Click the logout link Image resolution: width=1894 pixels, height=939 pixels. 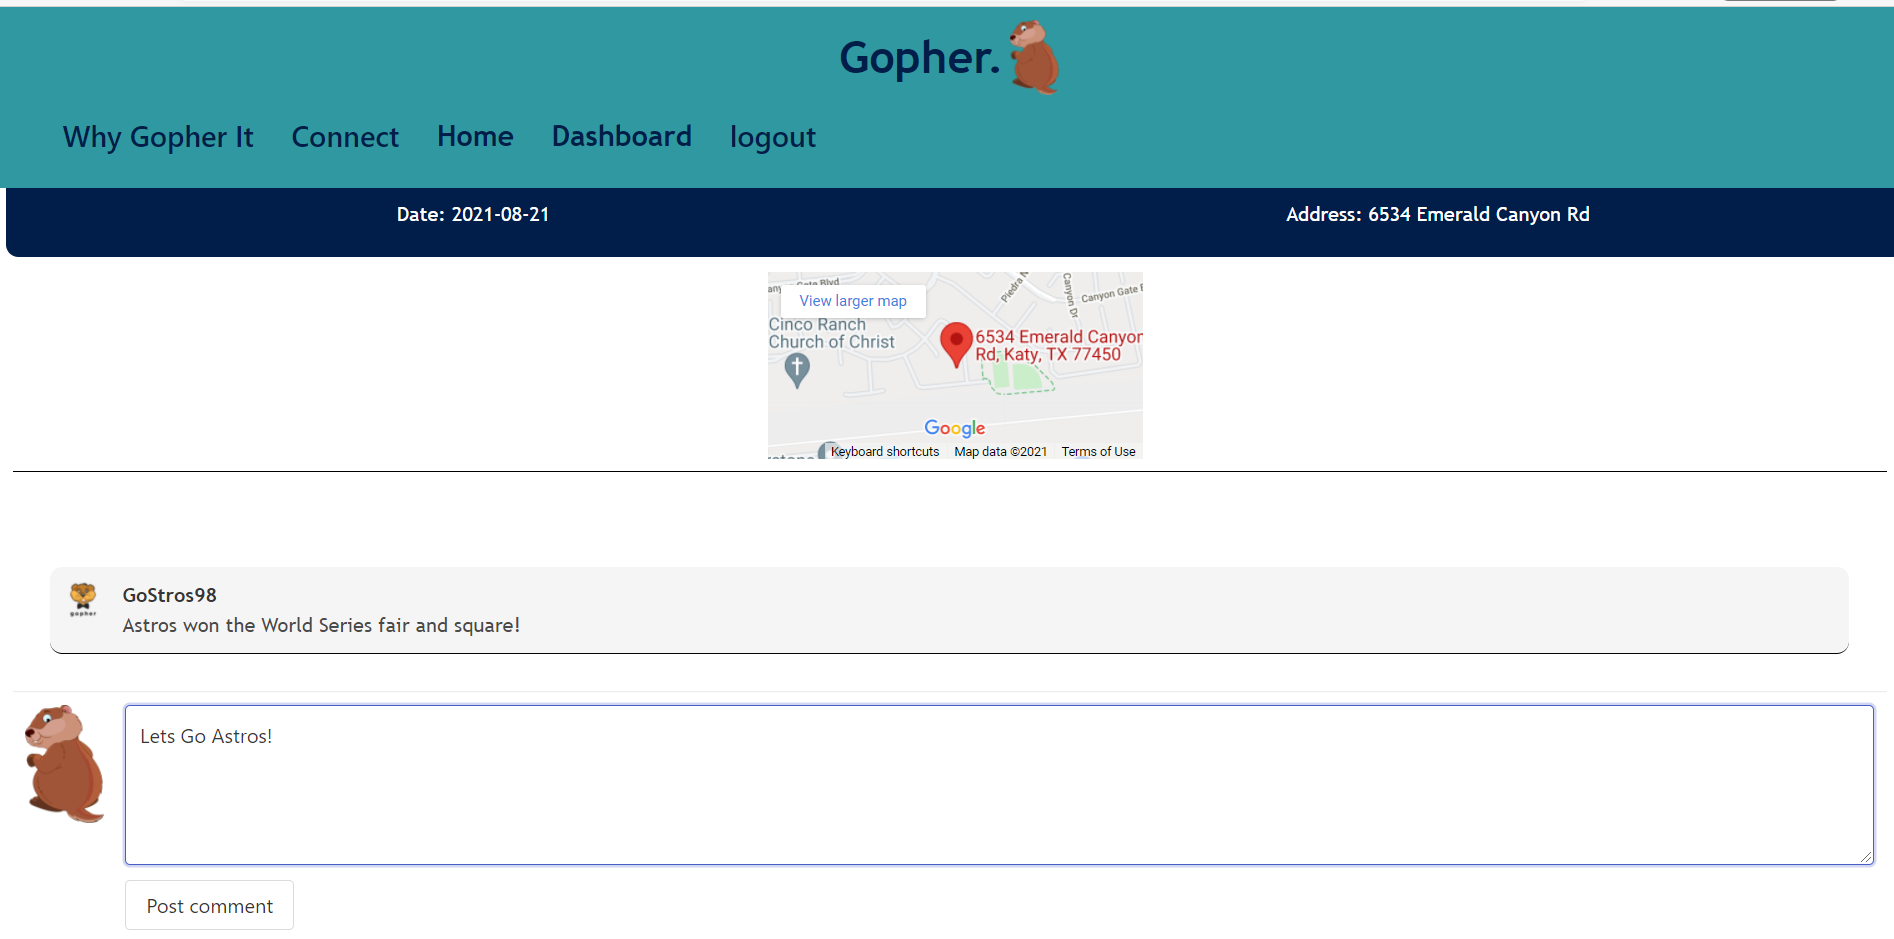pos(773,137)
